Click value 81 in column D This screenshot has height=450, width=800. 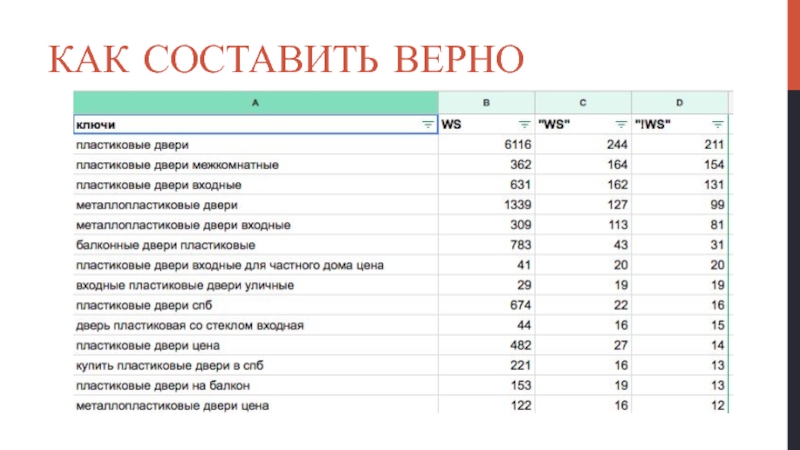(717, 225)
